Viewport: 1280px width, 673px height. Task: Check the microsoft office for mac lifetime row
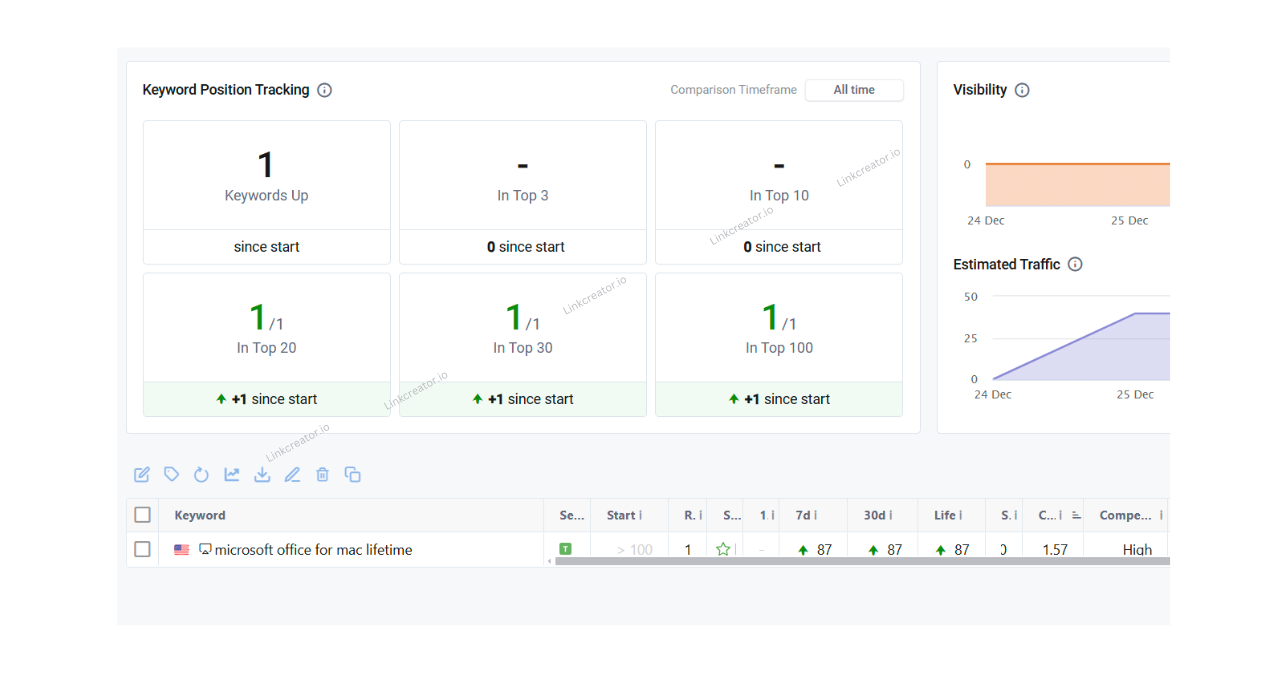pyautogui.click(x=143, y=549)
